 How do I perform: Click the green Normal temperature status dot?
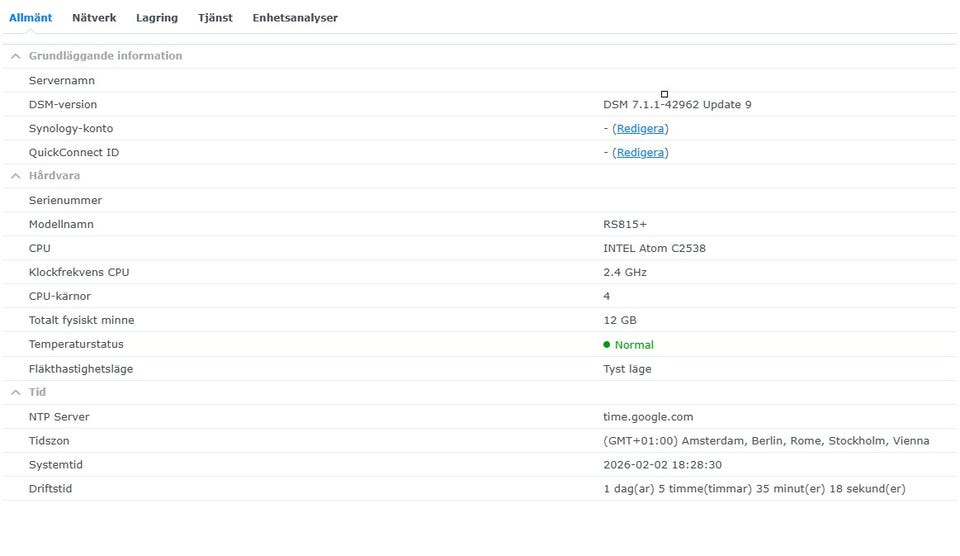[x=607, y=345]
